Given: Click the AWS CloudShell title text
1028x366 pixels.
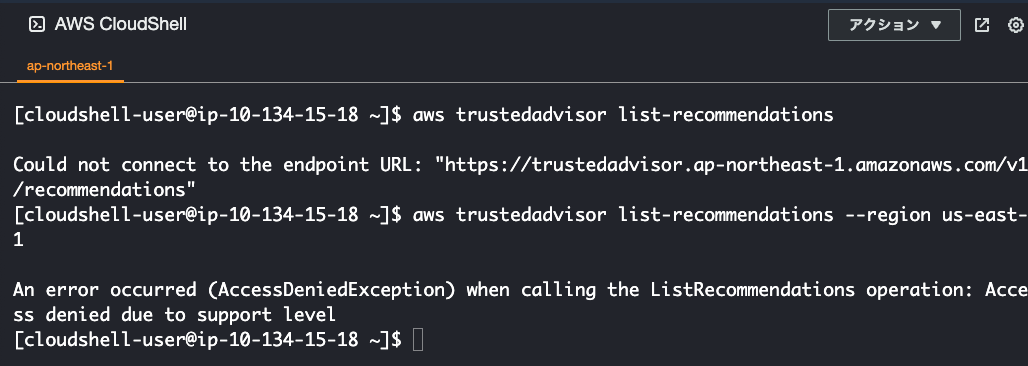Looking at the screenshot, I should tap(121, 25).
